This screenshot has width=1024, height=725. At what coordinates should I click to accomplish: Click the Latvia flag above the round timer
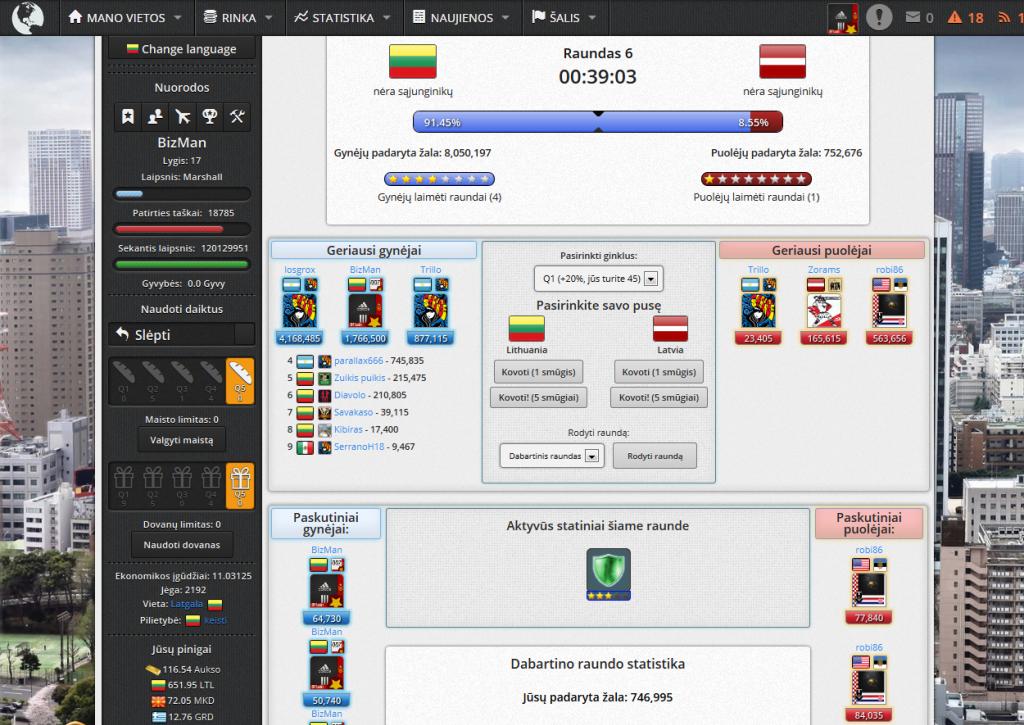[782, 61]
